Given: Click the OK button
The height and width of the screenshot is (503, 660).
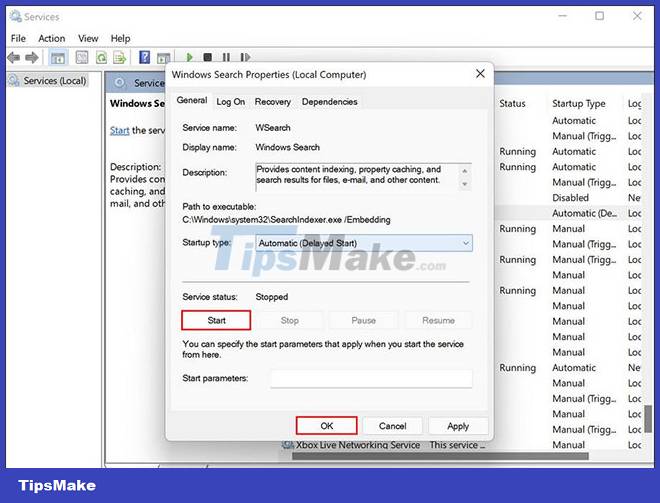Looking at the screenshot, I should click(x=327, y=426).
